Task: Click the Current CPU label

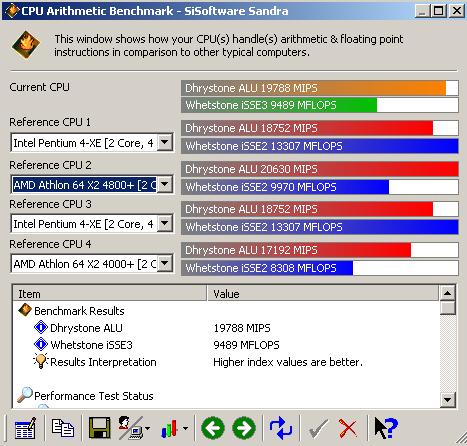Action: click(40, 87)
